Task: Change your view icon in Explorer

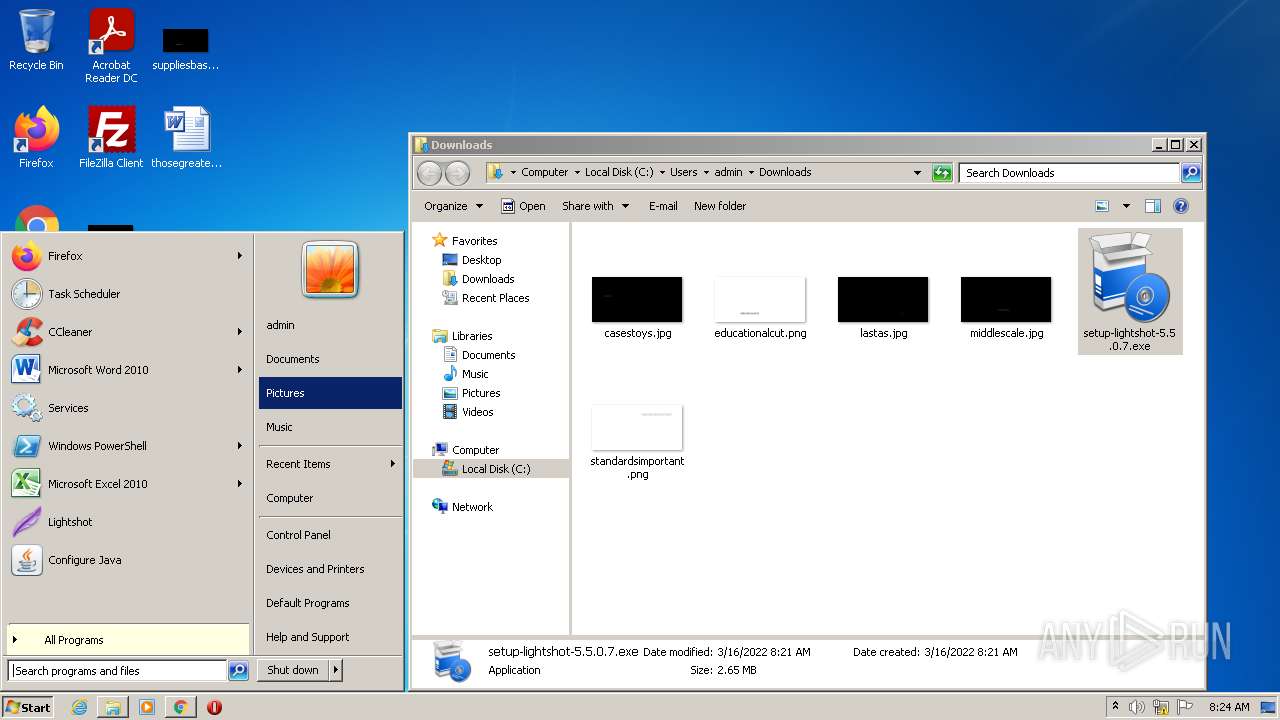Action: [1102, 206]
